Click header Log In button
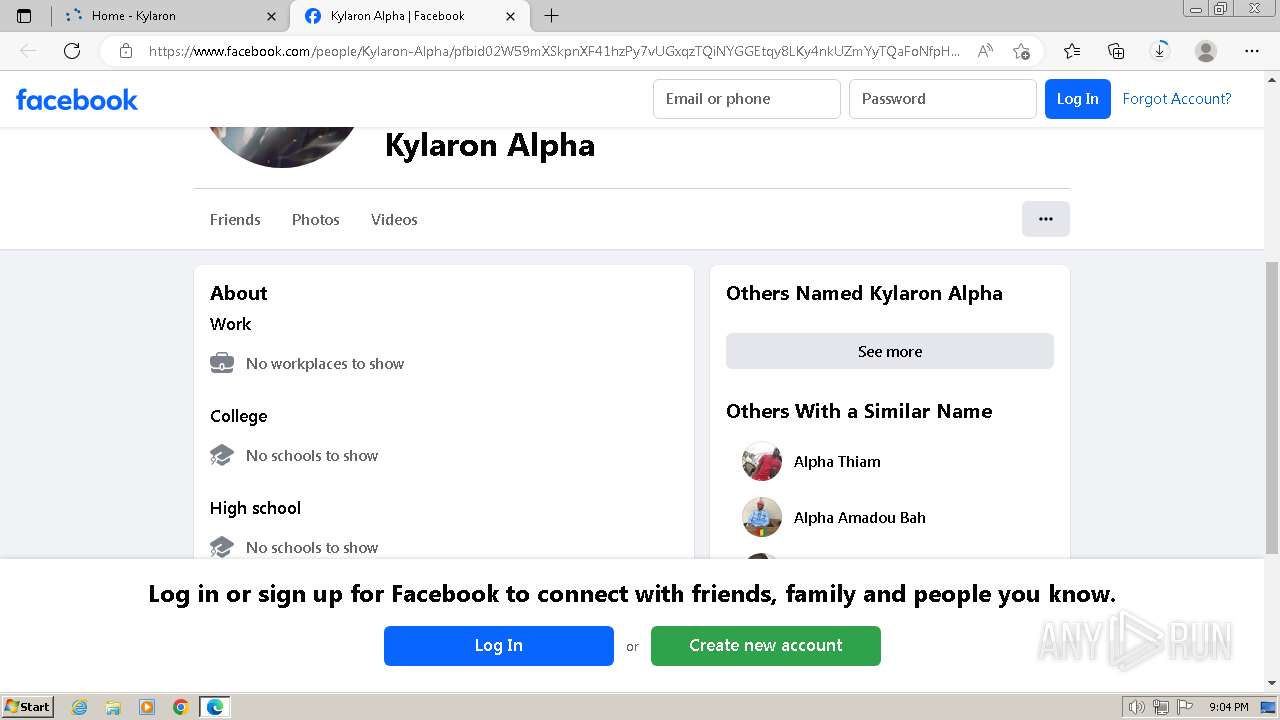Image resolution: width=1280 pixels, height=720 pixels. 1077,99
